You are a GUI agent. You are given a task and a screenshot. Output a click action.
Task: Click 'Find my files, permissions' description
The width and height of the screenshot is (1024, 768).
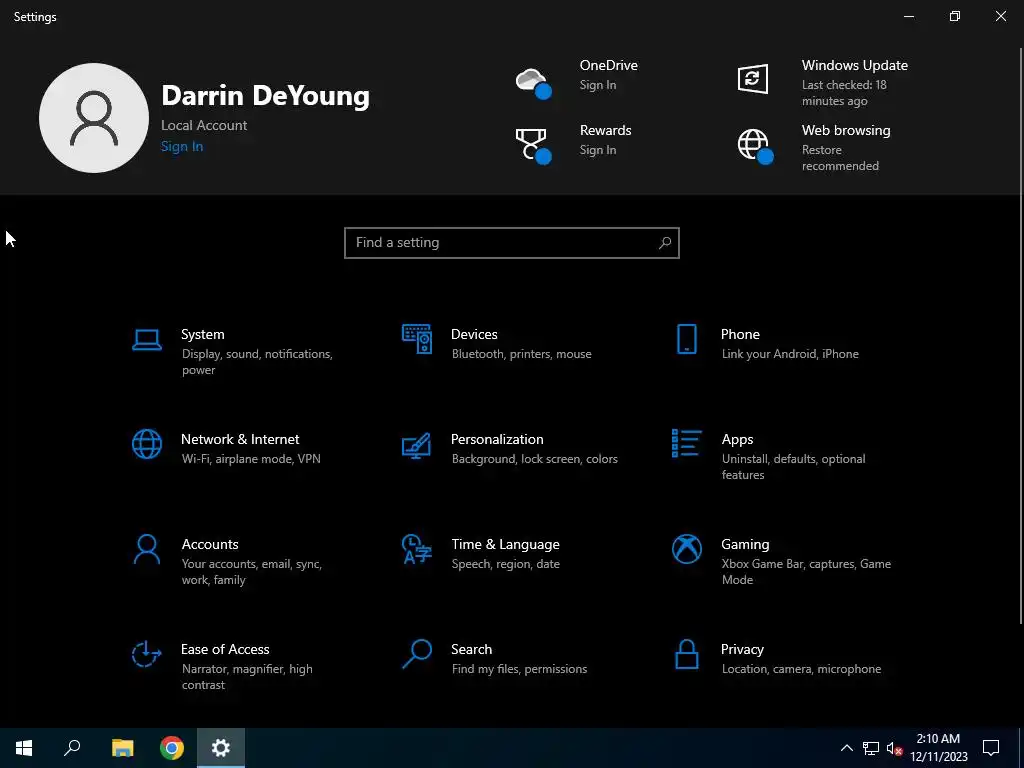(x=519, y=669)
